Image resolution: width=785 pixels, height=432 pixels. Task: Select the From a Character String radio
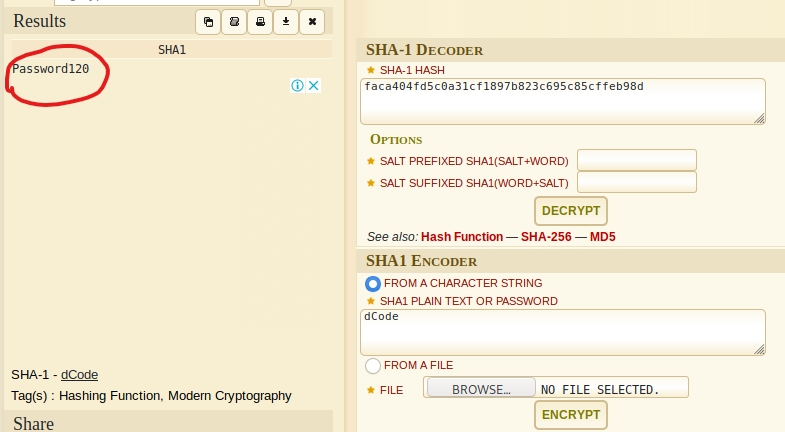(373, 283)
